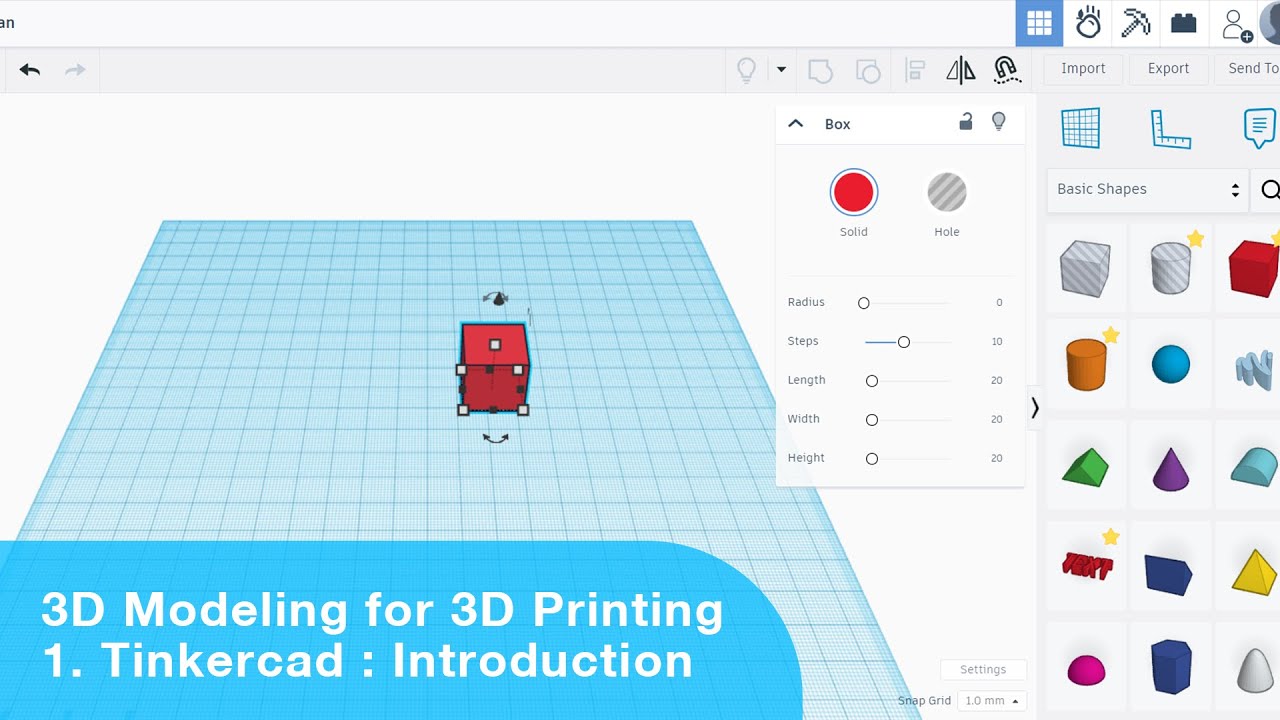Select the Workplane tool icon
Screen dimensions: 1280x720
(1081, 128)
